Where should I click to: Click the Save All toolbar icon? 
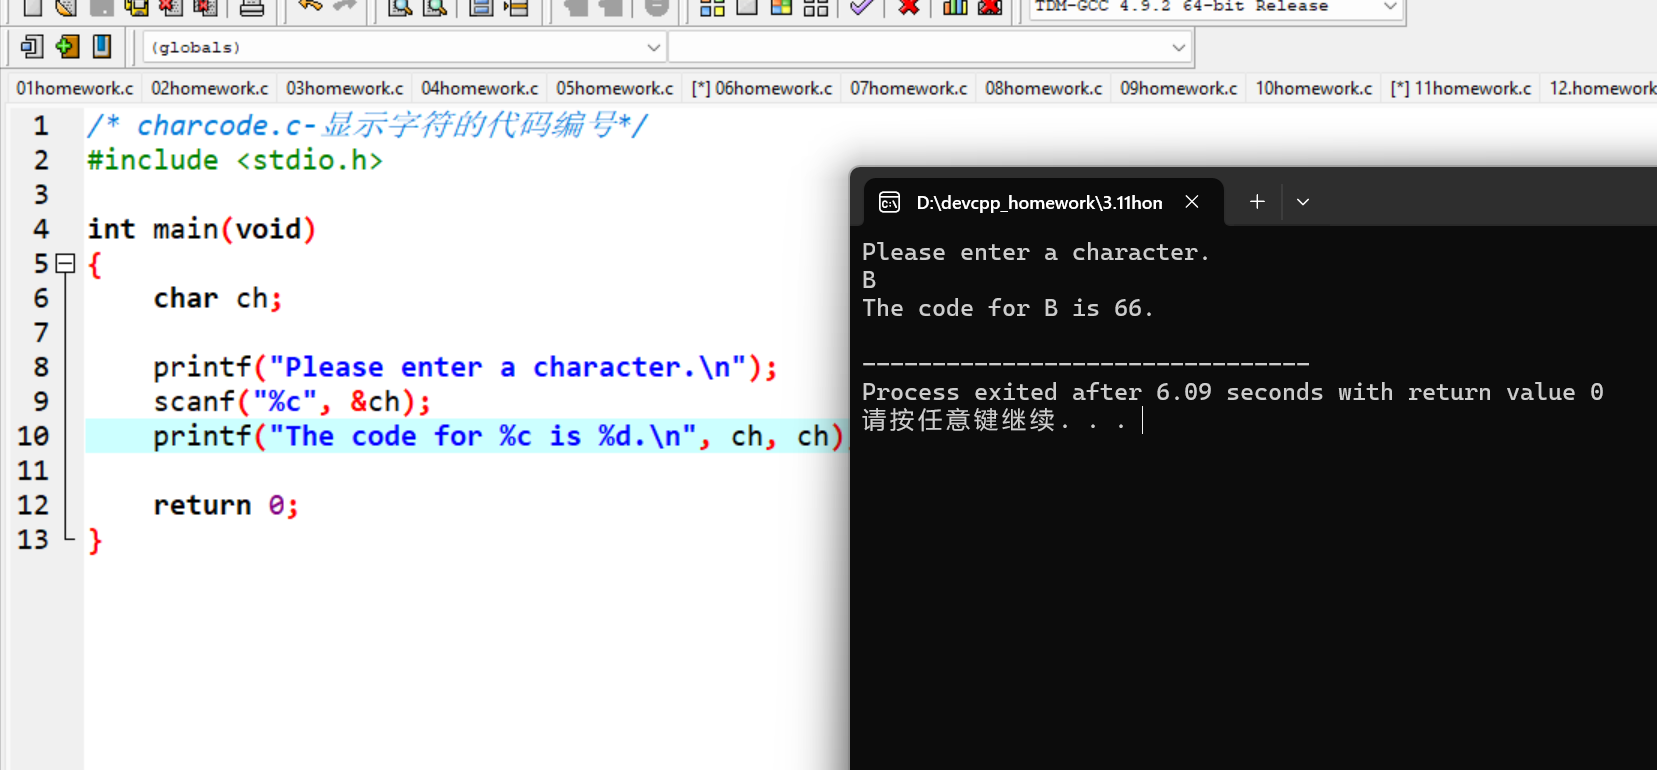tap(136, 7)
